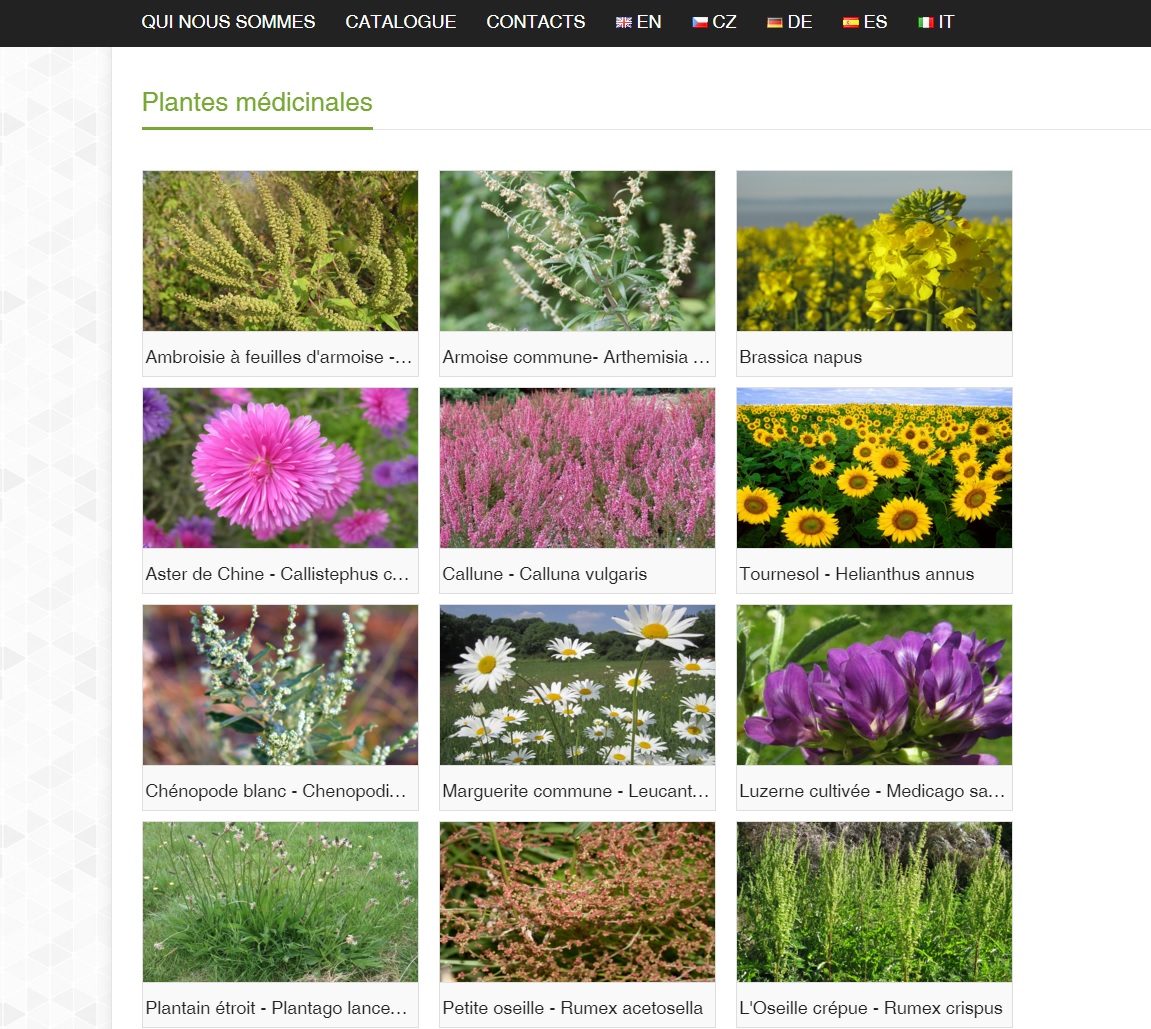The width and height of the screenshot is (1151, 1029).
Task: Open the Petite oseille reddish plant photo
Action: coord(577,902)
